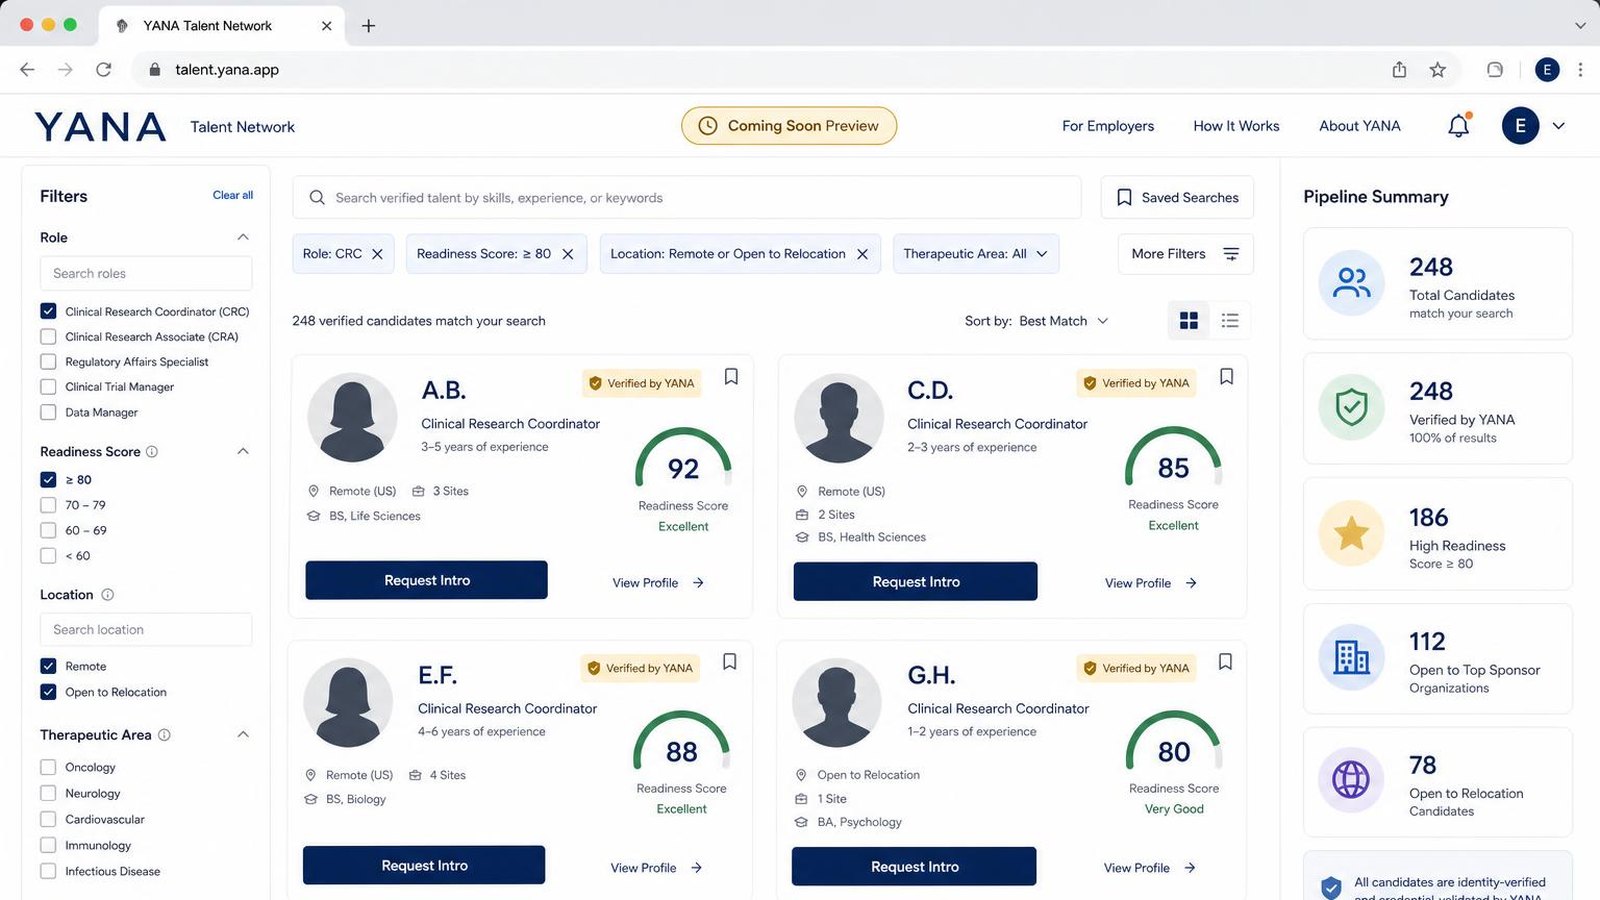
Task: Uncheck the Remote location checkbox
Action: coord(48,666)
